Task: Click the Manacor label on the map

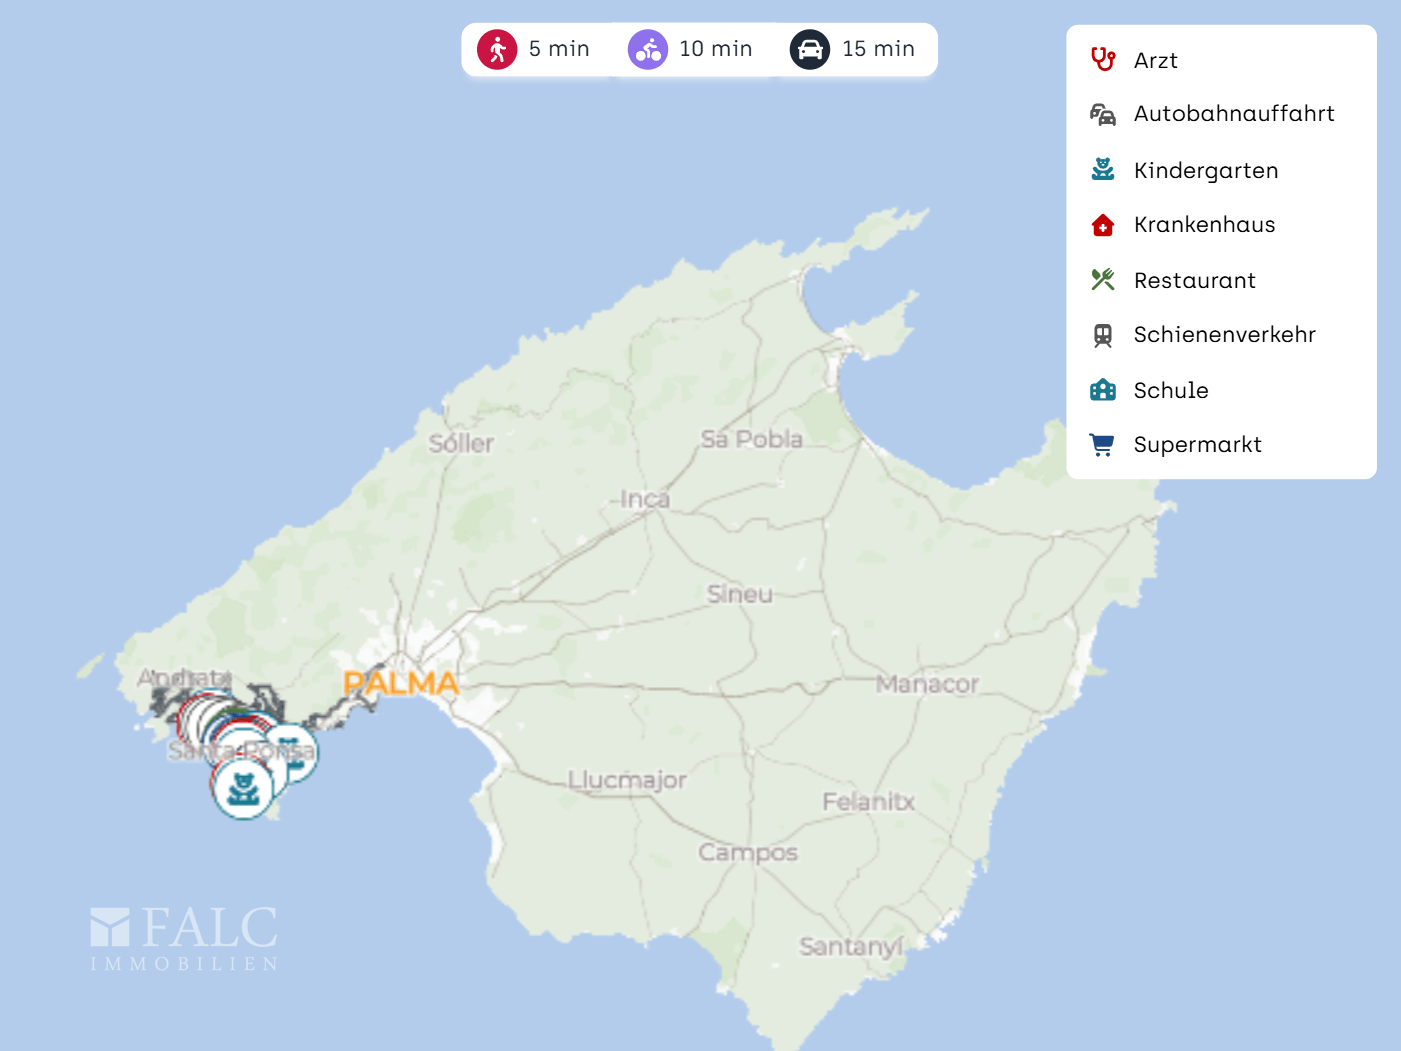Action: 927,684
